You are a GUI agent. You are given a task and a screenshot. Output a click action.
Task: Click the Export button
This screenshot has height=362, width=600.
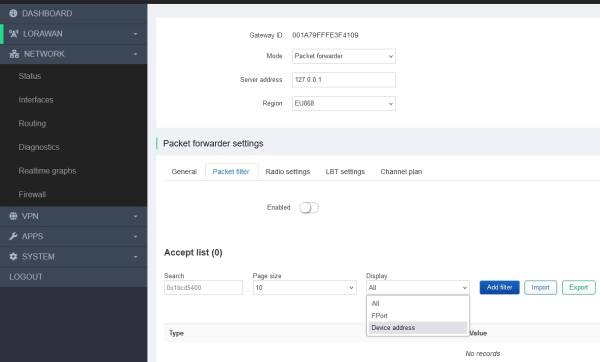(579, 287)
